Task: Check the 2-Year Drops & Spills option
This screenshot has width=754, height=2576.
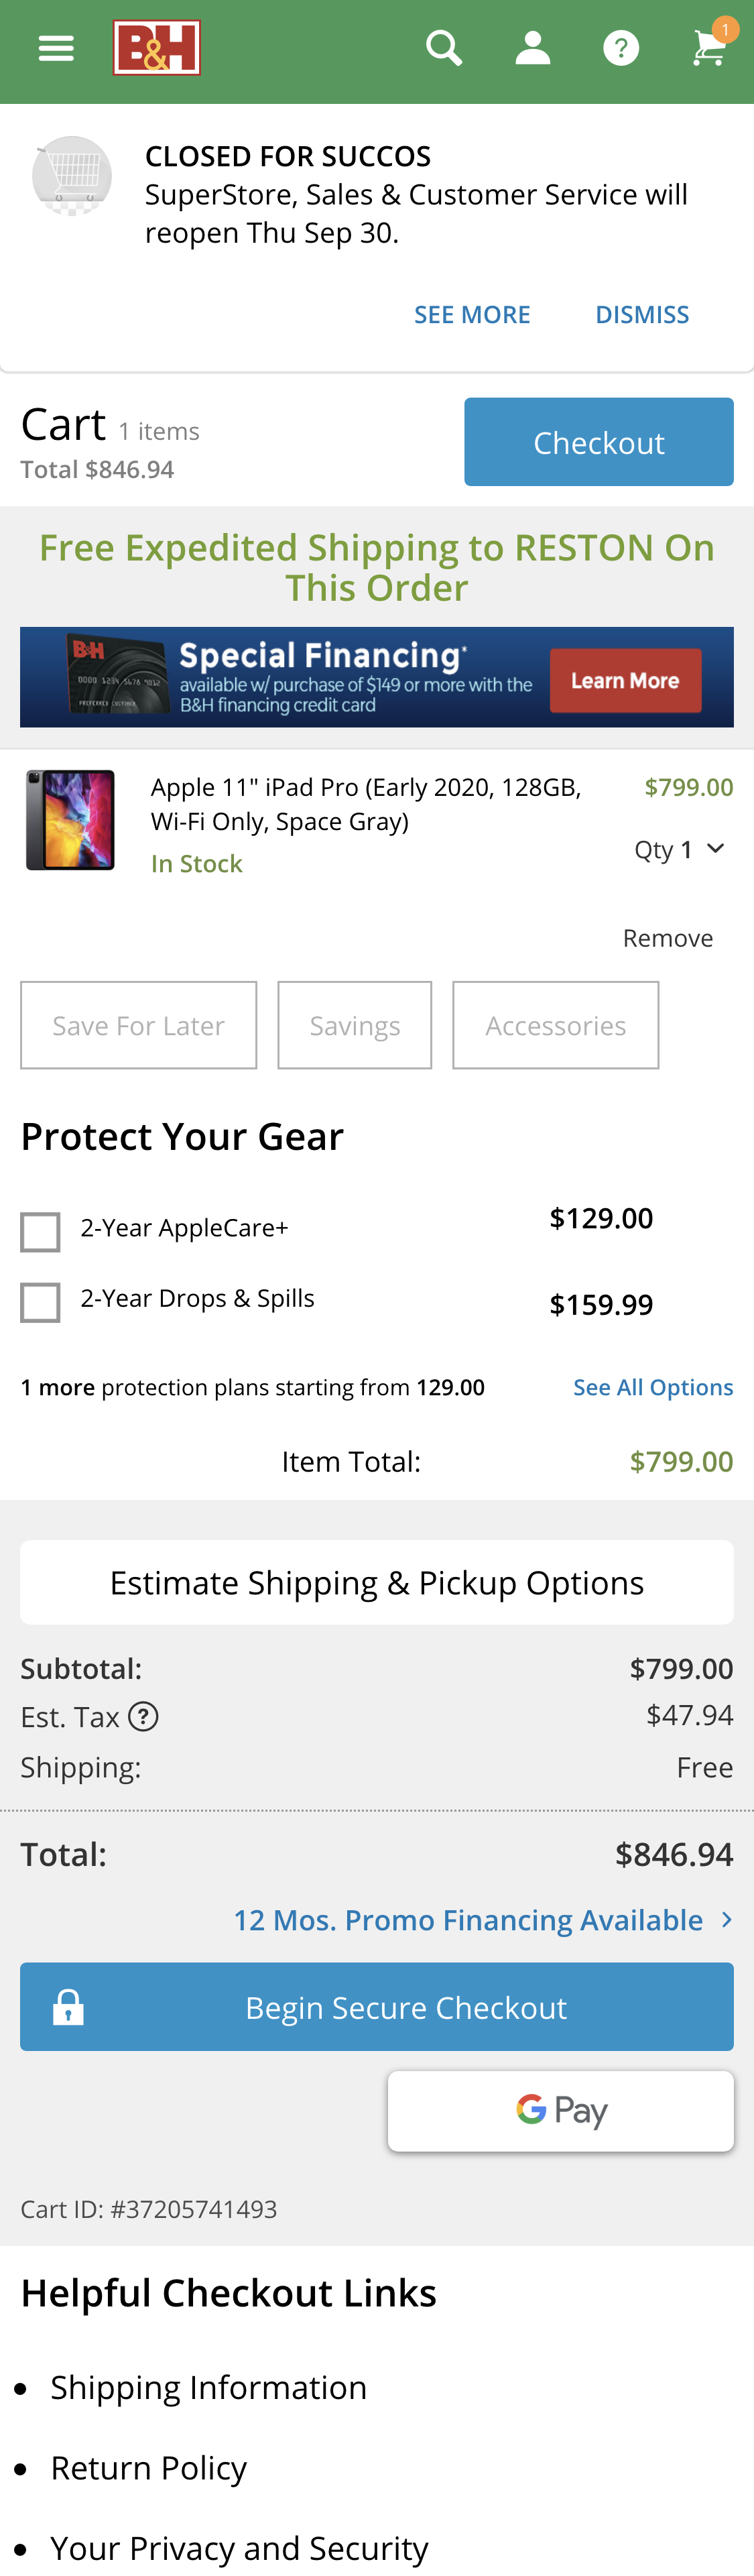Action: pos(40,1302)
